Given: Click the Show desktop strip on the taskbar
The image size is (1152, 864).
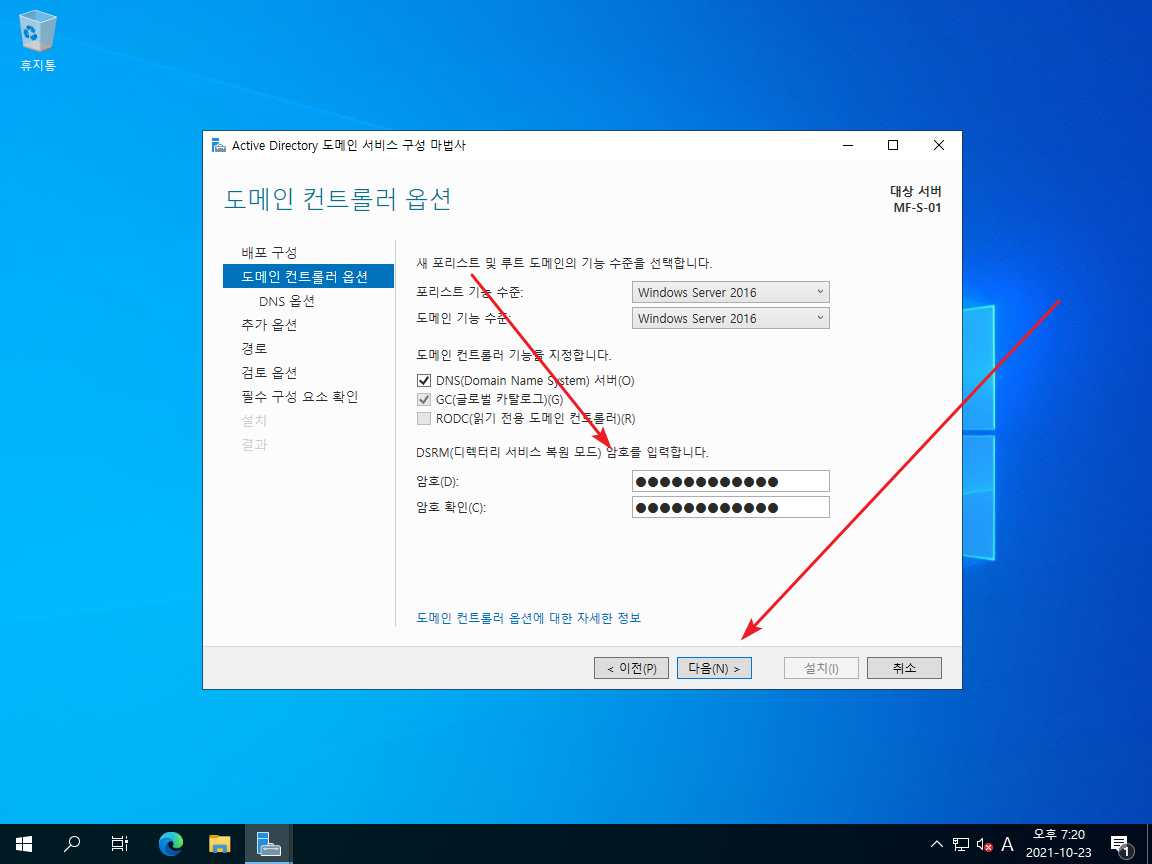Looking at the screenshot, I should click(1149, 844).
